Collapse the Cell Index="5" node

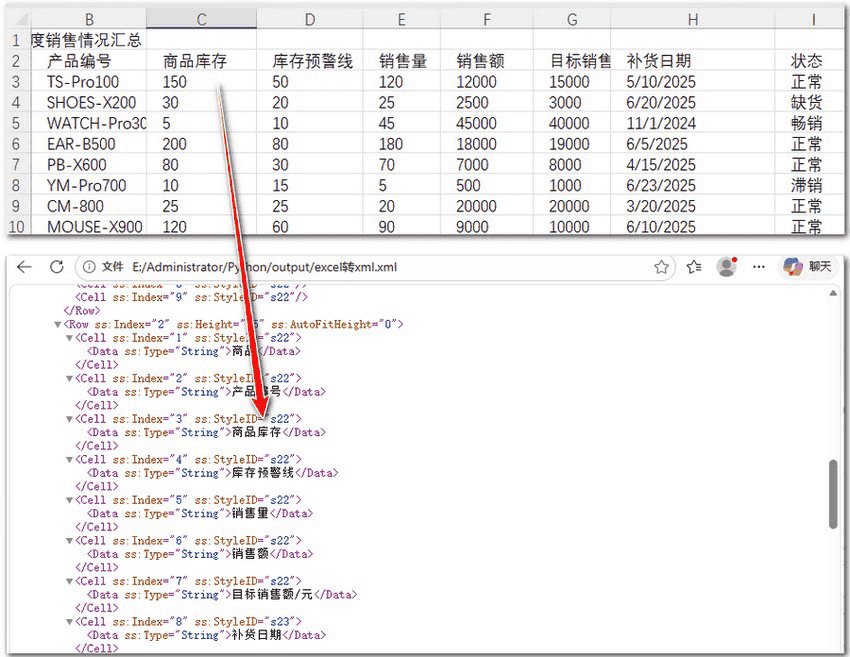[x=69, y=501]
